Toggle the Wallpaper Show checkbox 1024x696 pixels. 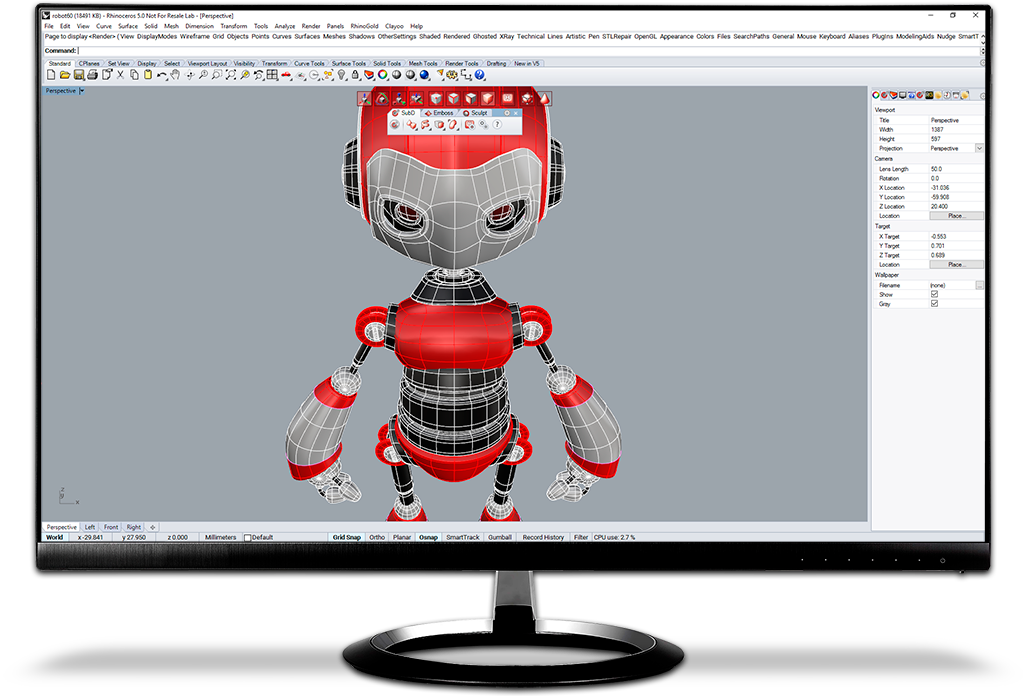click(935, 294)
